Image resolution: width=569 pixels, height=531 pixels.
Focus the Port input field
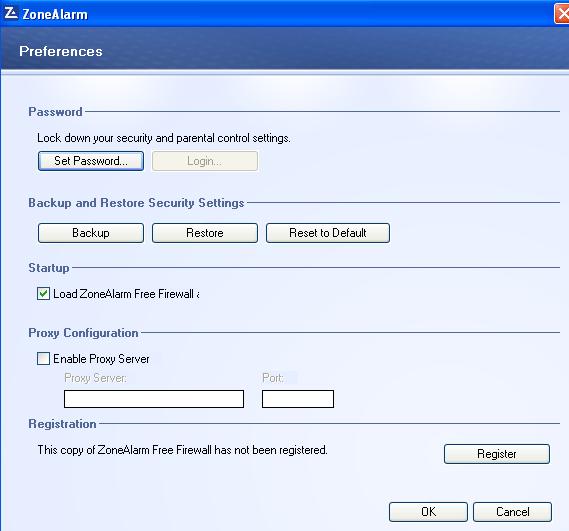298,399
